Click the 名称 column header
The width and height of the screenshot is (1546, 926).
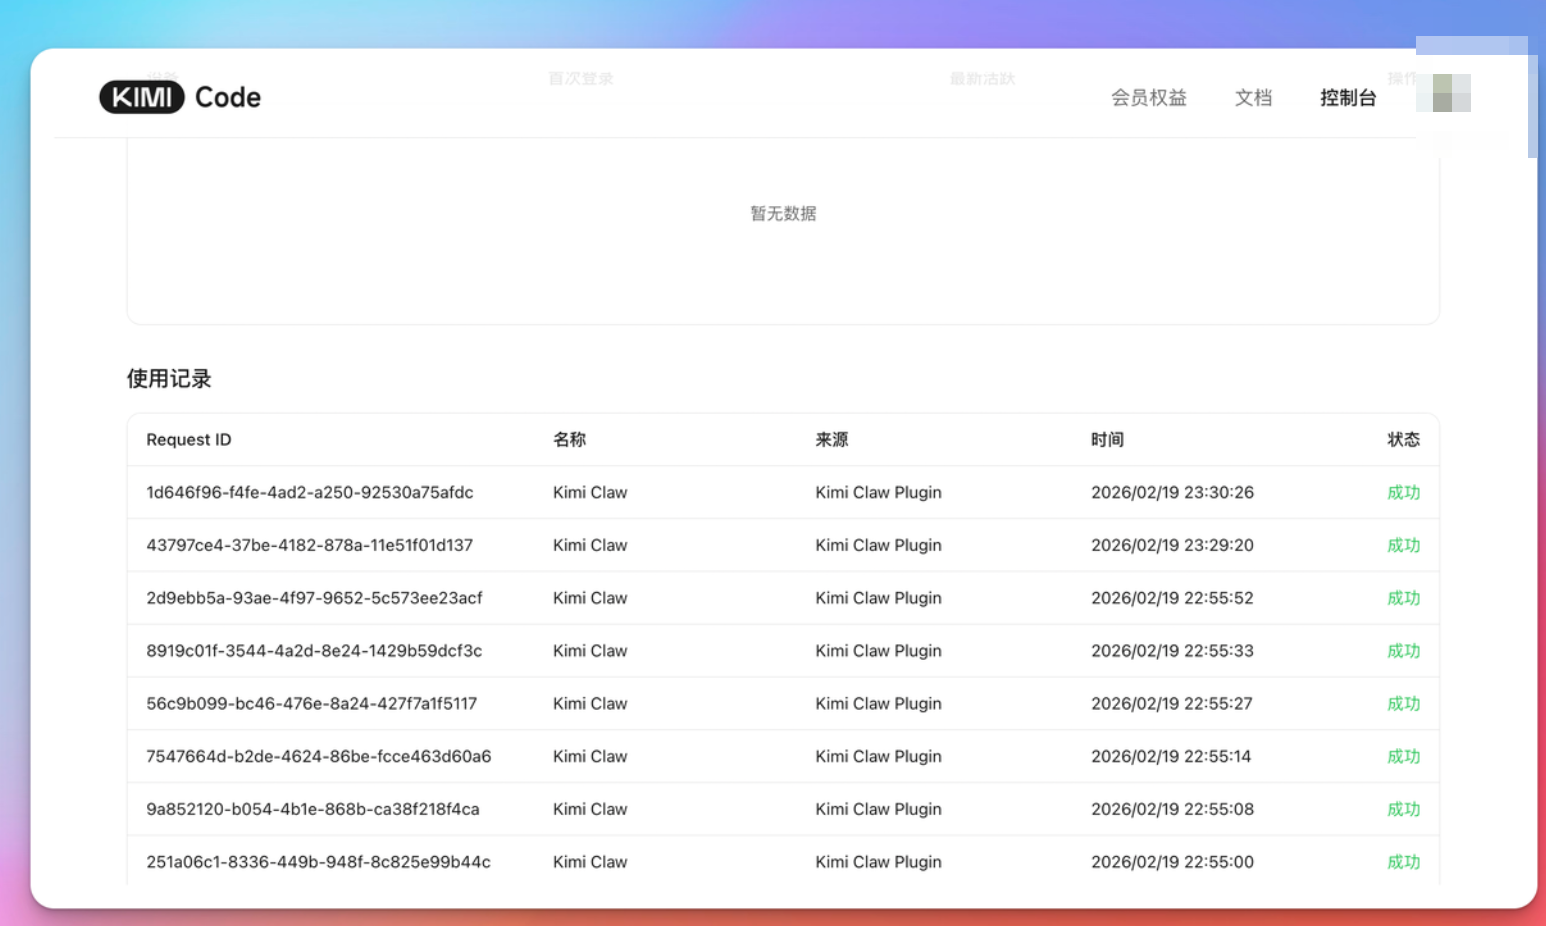(x=569, y=440)
